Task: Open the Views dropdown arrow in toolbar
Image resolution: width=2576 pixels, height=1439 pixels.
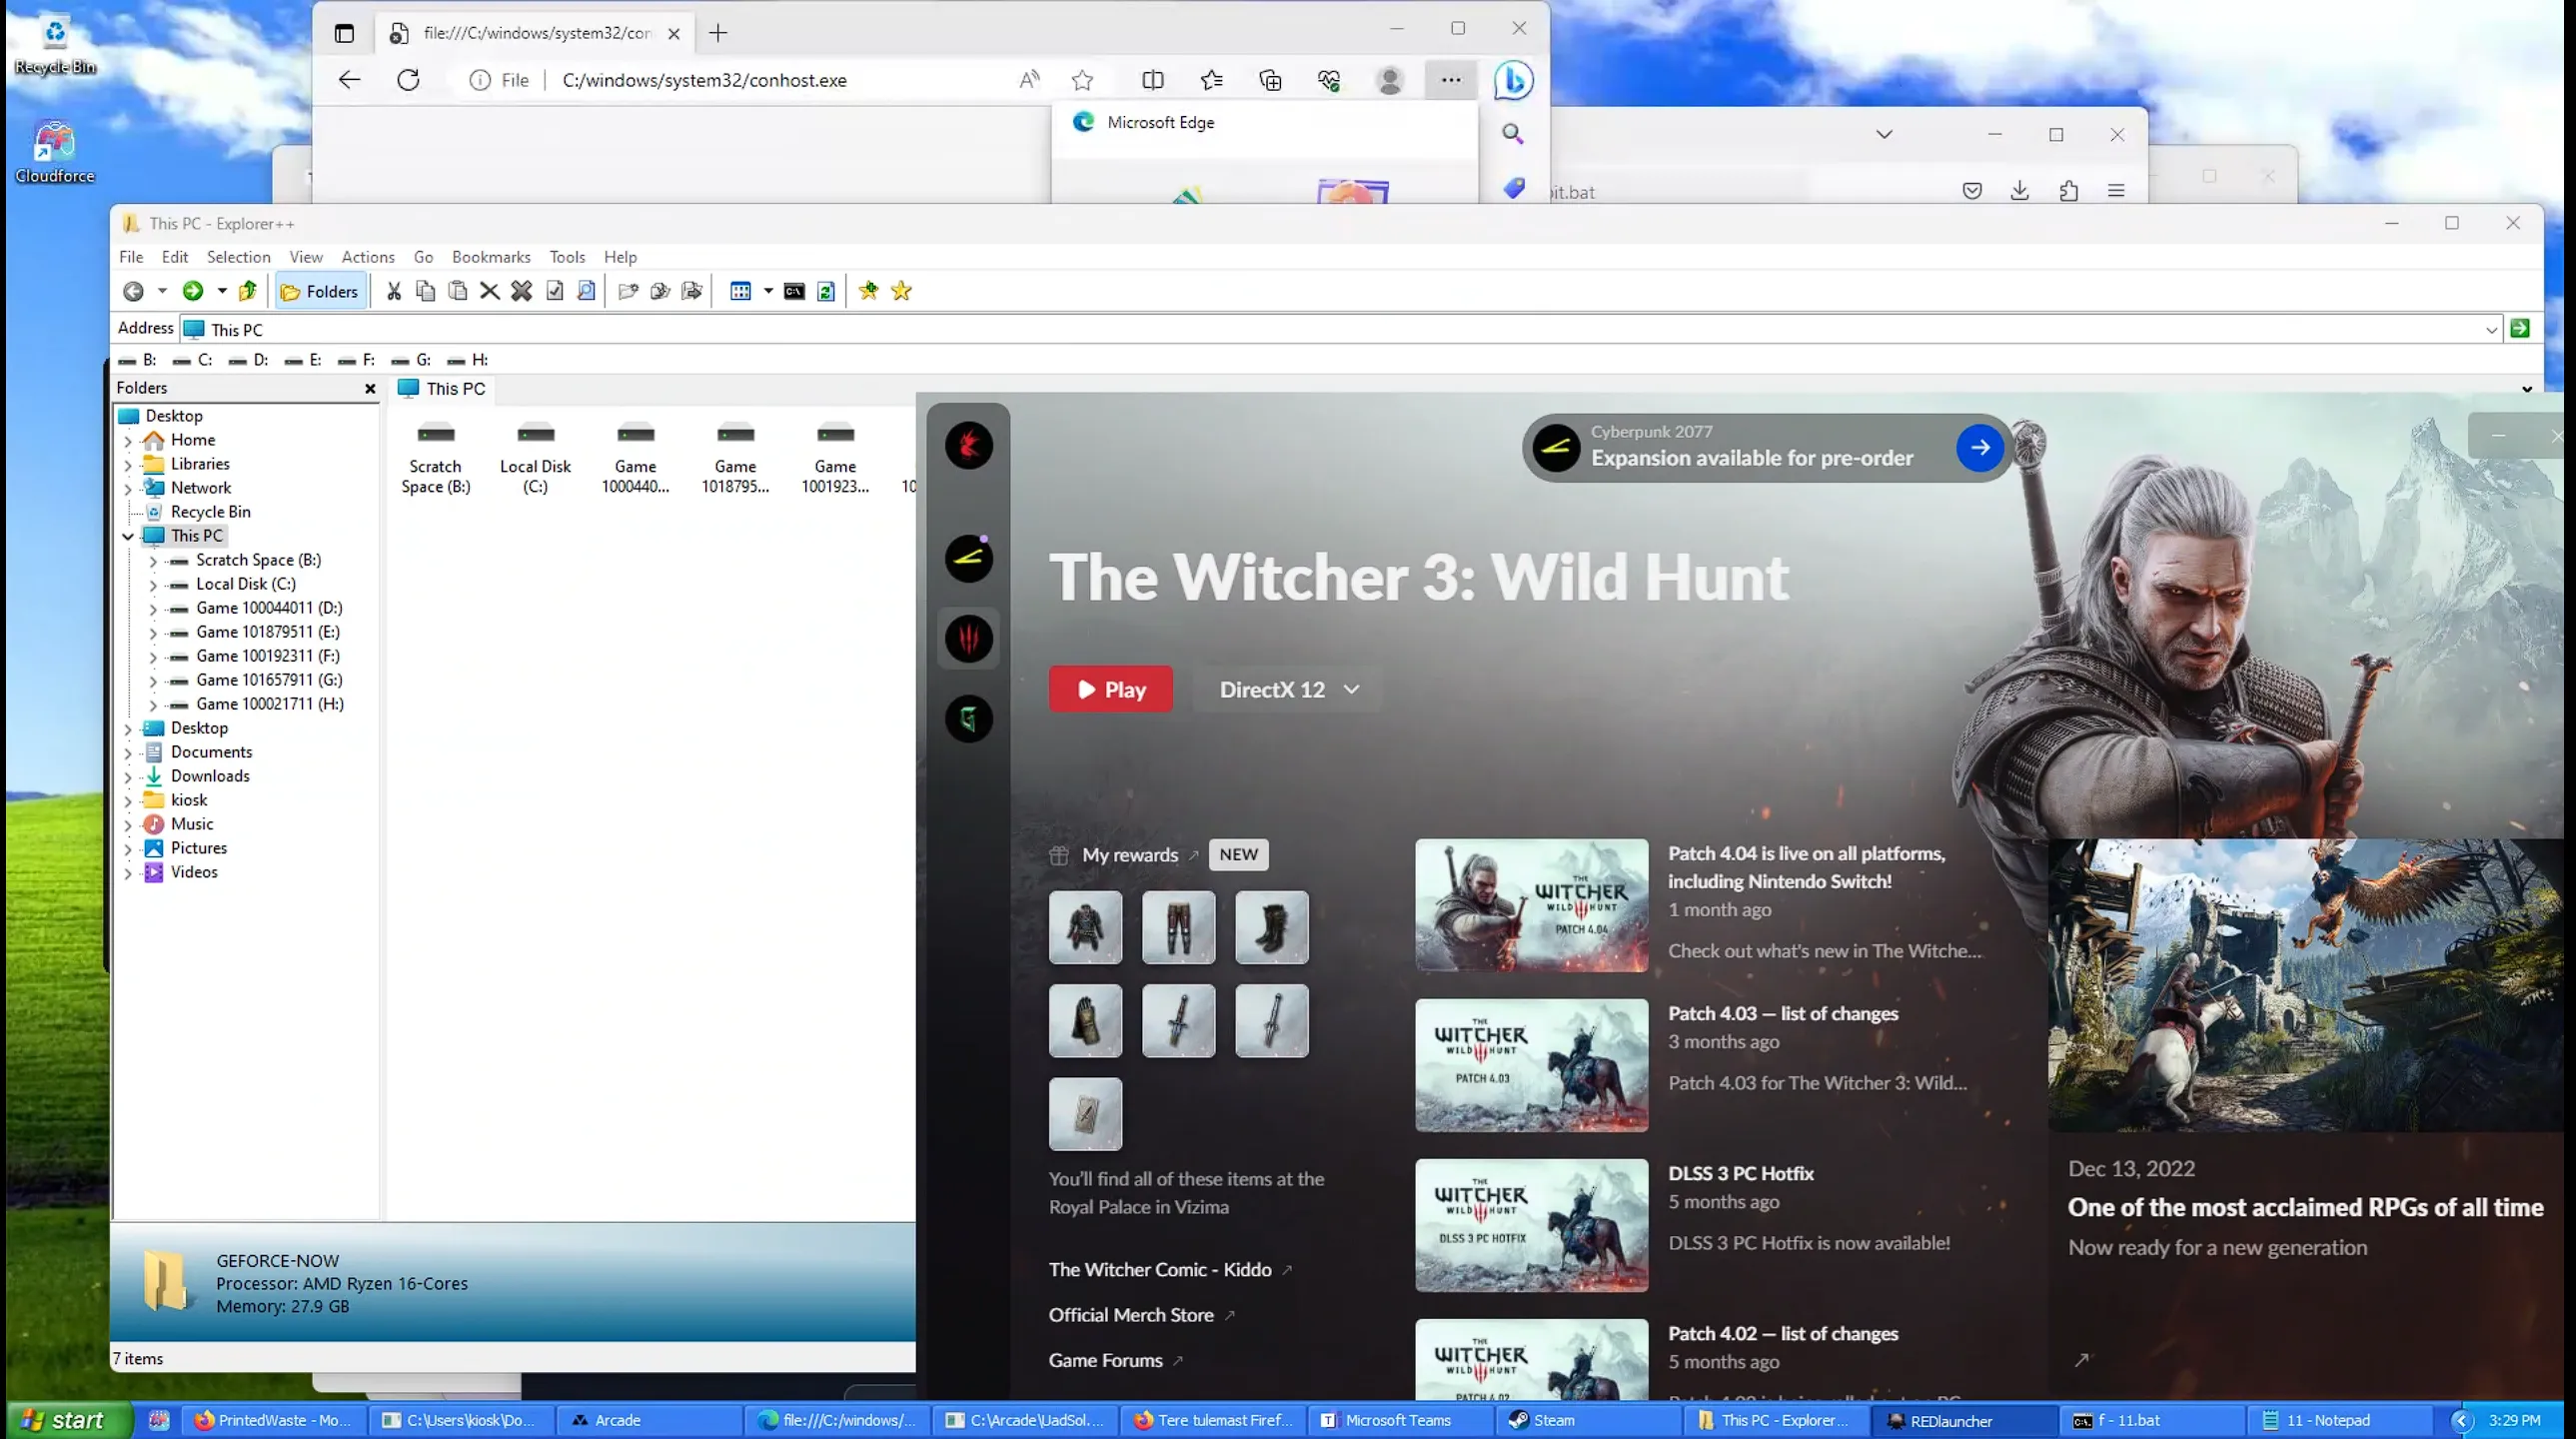Action: click(768, 291)
